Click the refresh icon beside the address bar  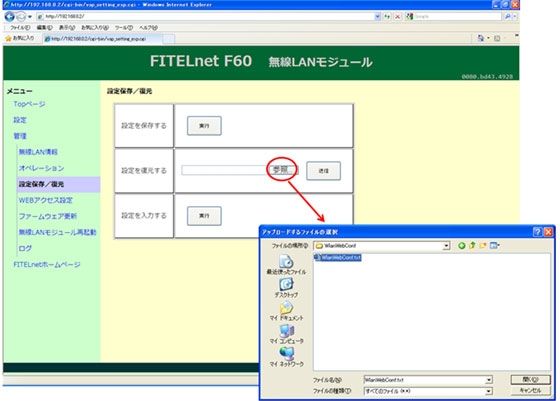click(x=387, y=16)
